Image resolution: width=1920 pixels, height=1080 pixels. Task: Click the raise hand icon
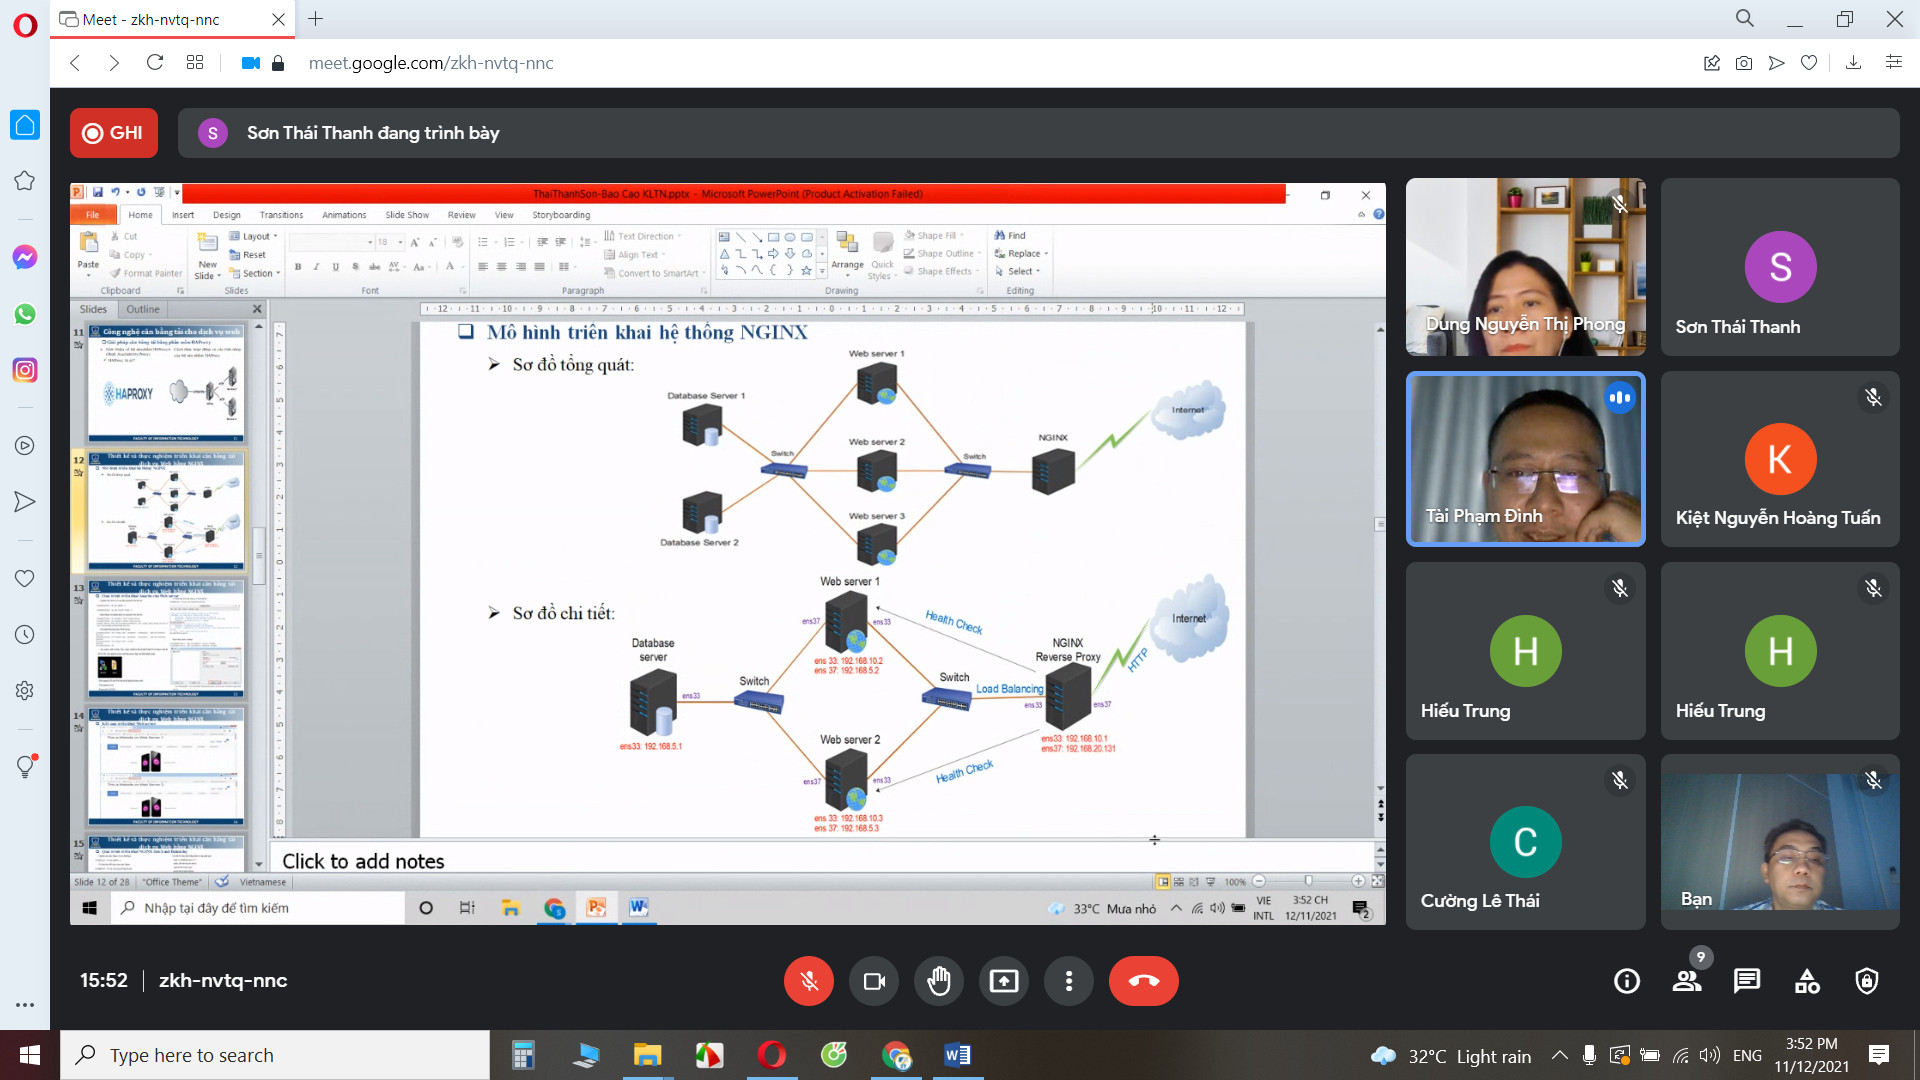(938, 981)
